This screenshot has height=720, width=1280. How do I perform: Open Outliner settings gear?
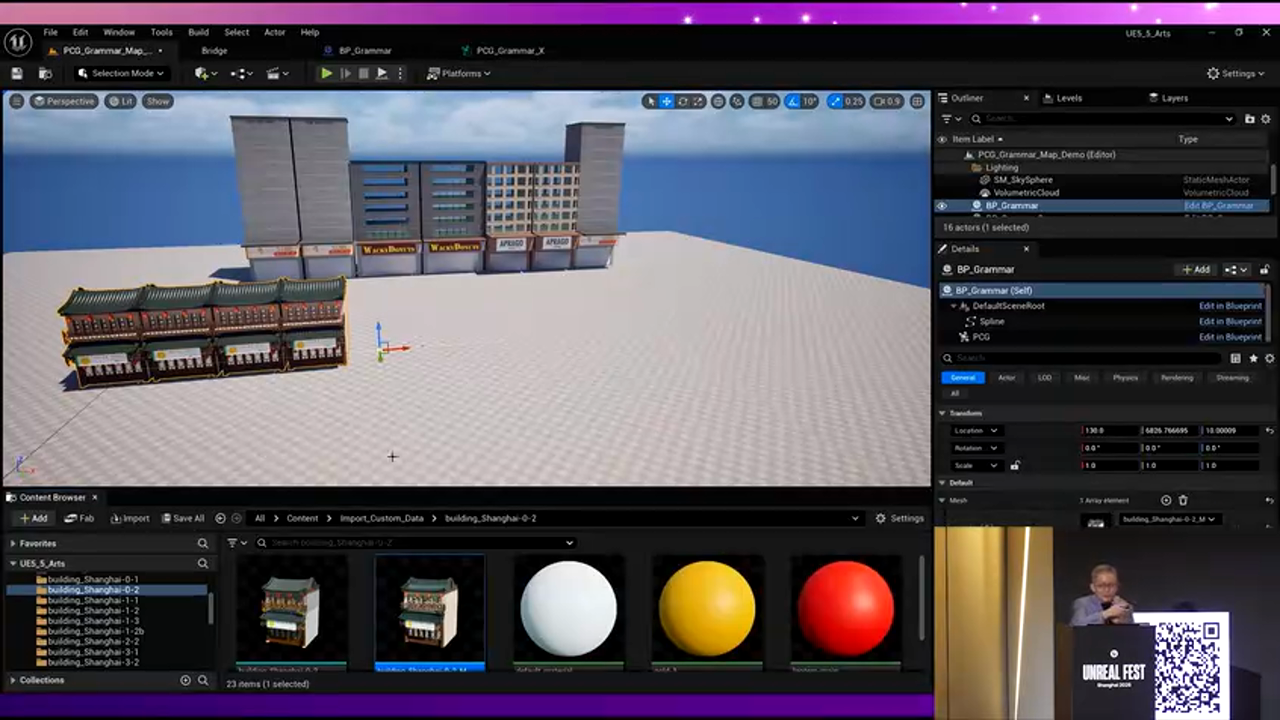click(x=1266, y=119)
